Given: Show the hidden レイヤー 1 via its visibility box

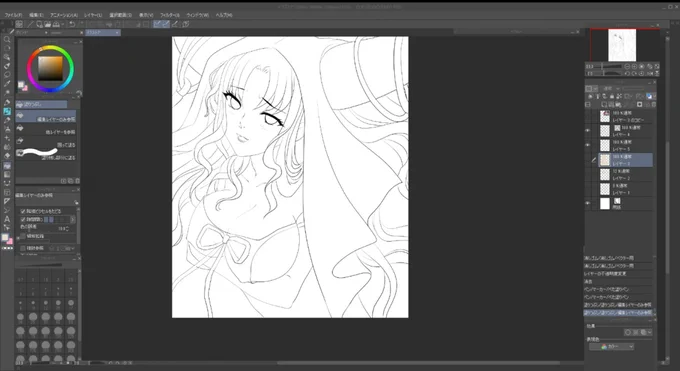Looking at the screenshot, I should click(588, 189).
